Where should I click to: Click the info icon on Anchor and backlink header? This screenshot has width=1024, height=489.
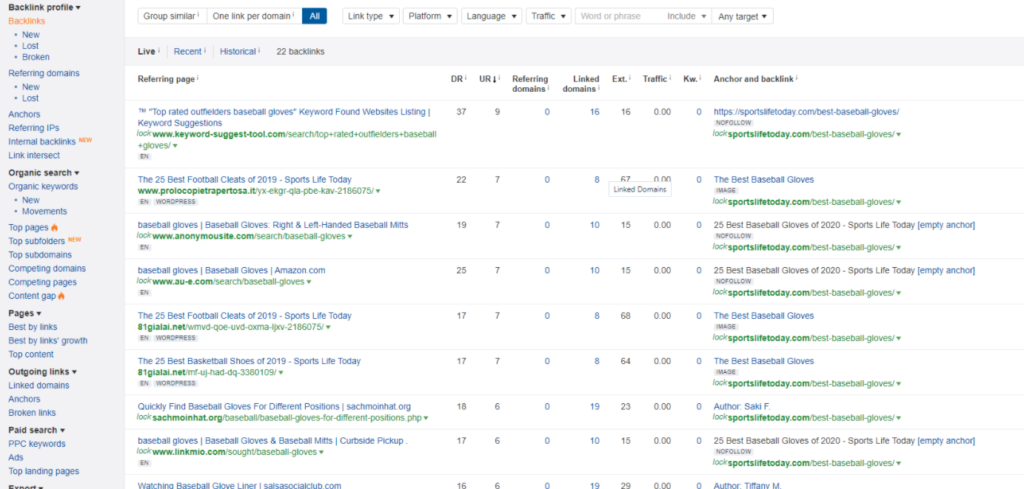797,78
